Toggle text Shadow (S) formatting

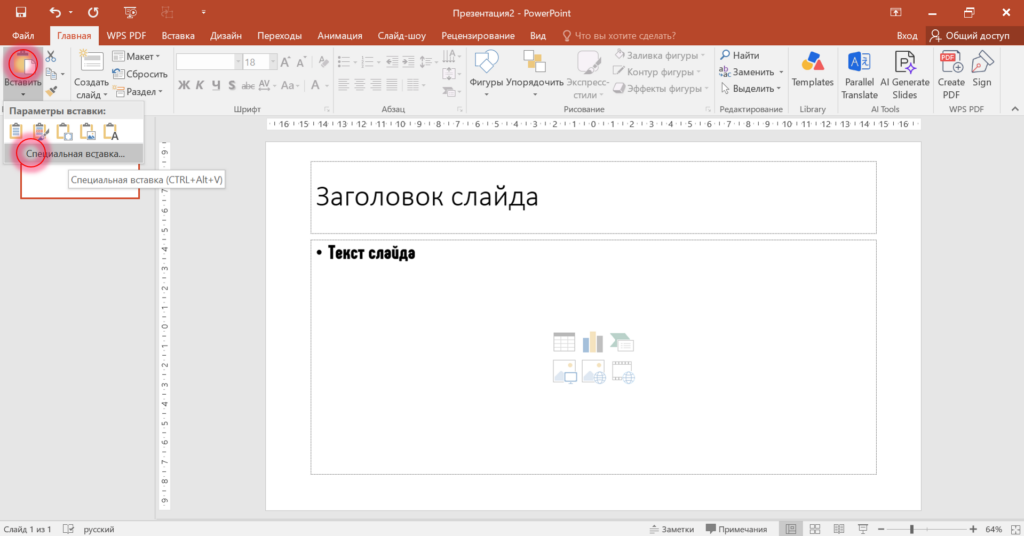231,85
